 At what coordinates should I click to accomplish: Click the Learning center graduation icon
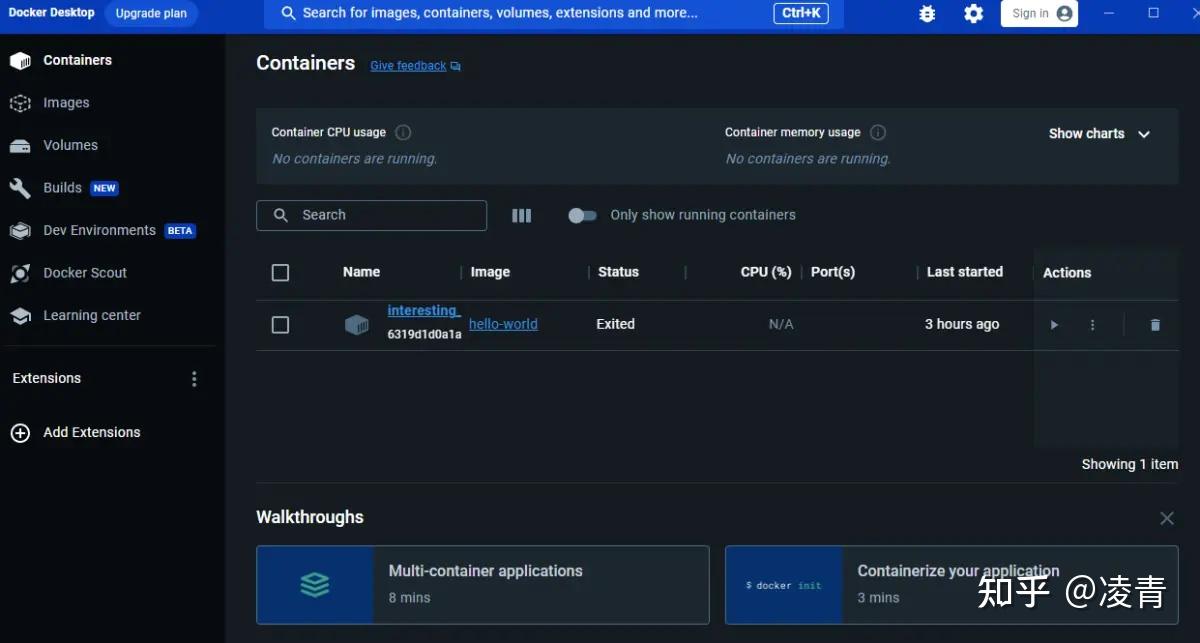tap(20, 316)
